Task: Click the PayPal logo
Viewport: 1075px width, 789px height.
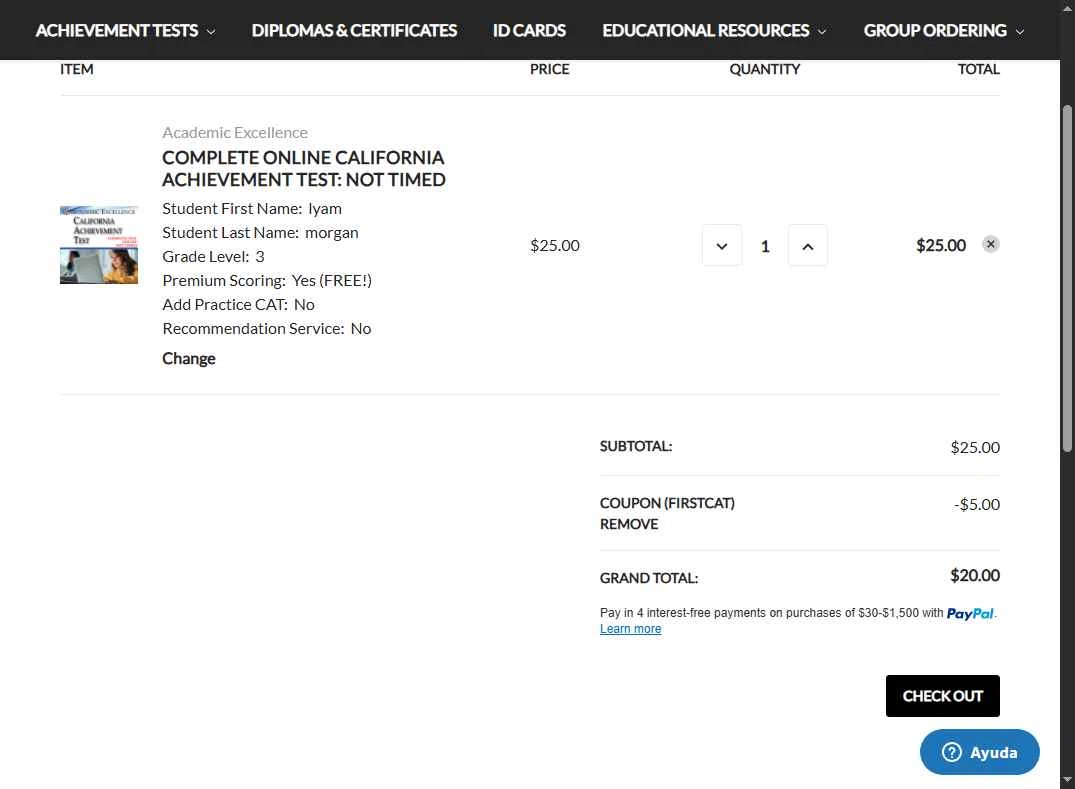Action: [x=969, y=614]
